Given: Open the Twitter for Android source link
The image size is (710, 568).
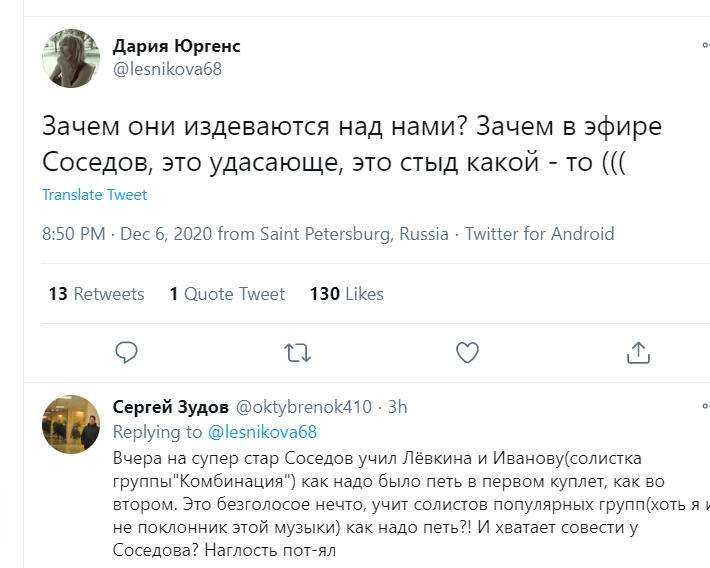Looking at the screenshot, I should (539, 234).
